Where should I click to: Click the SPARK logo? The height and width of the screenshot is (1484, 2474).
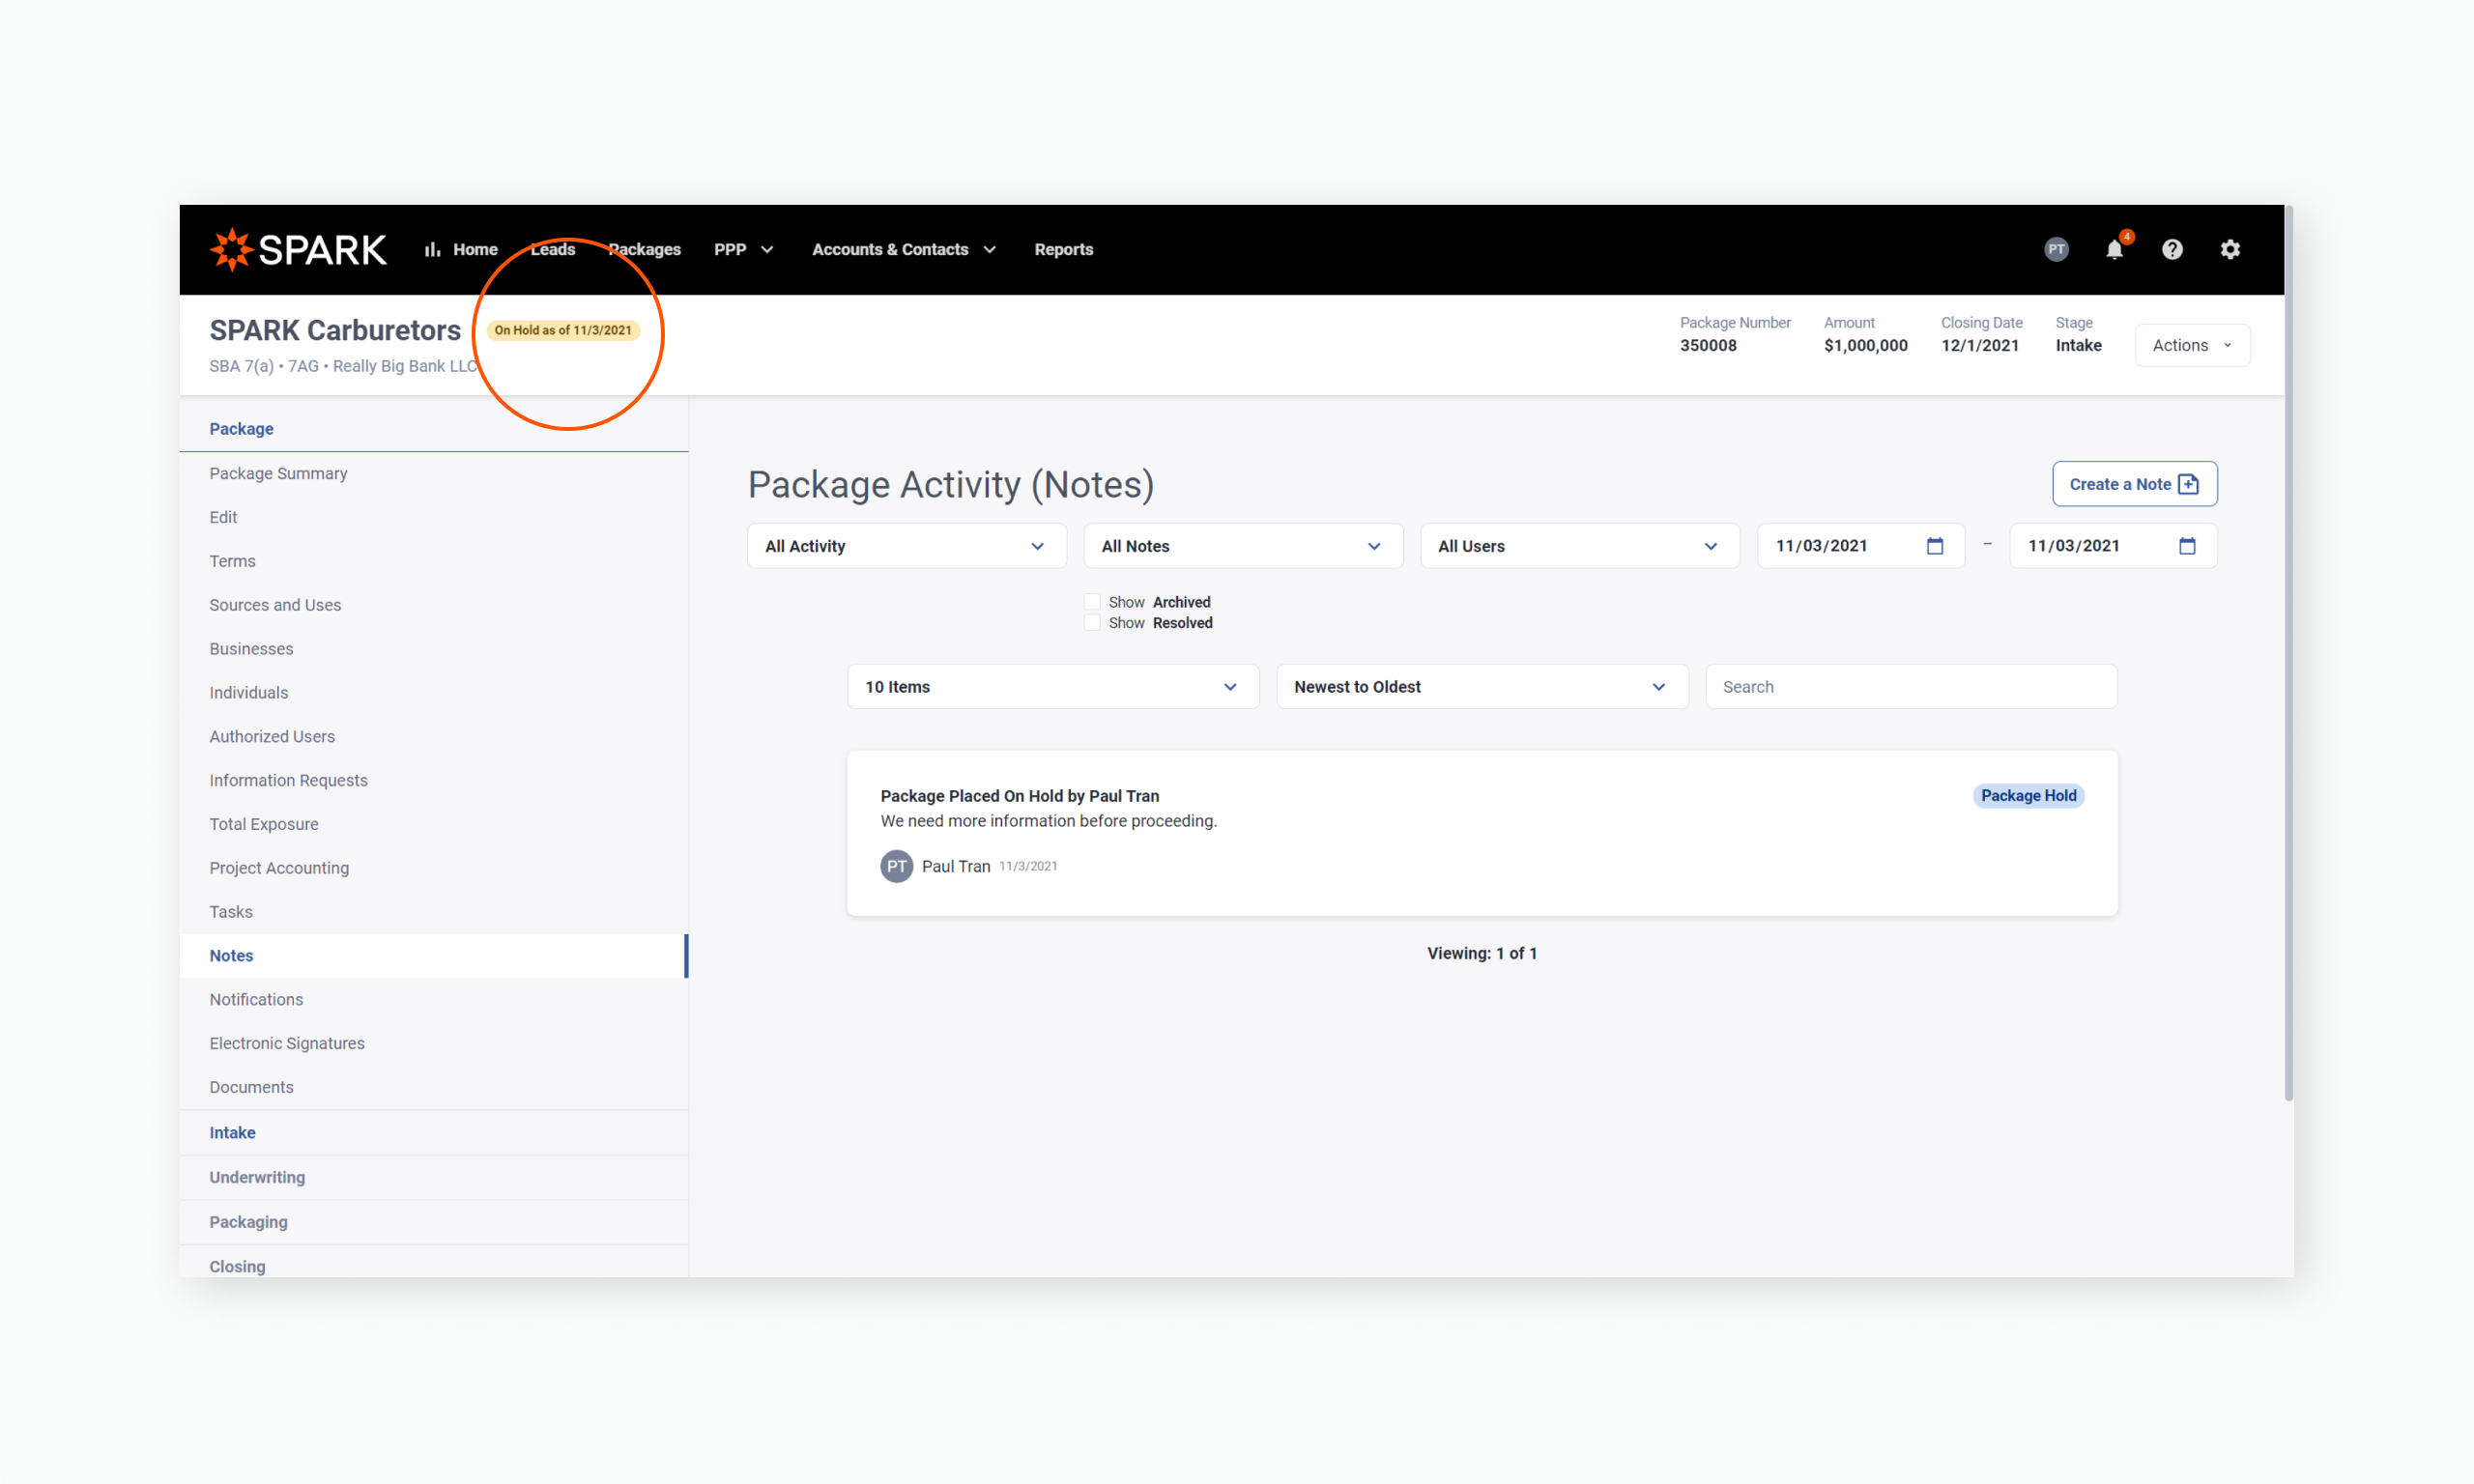click(x=298, y=249)
